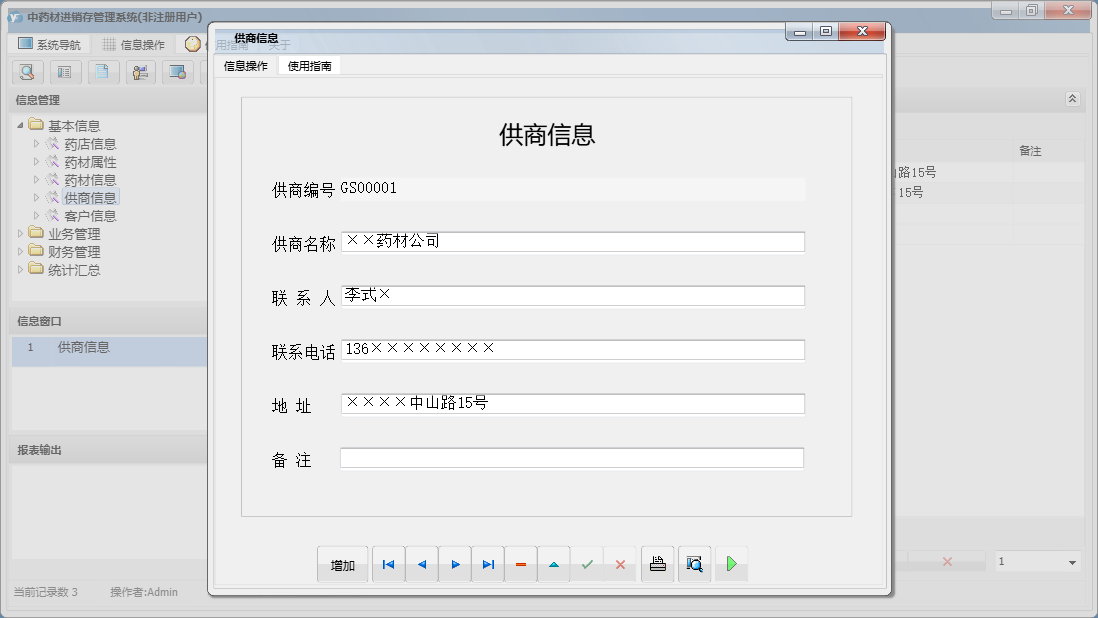Click the print icon
The image size is (1098, 618).
tap(657, 564)
